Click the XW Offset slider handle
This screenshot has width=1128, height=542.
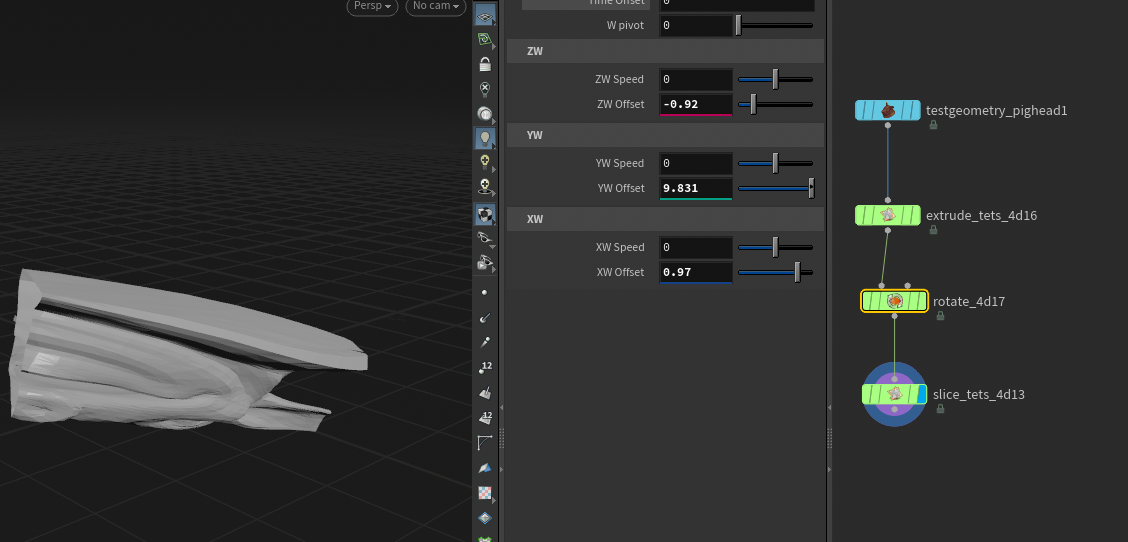point(797,272)
